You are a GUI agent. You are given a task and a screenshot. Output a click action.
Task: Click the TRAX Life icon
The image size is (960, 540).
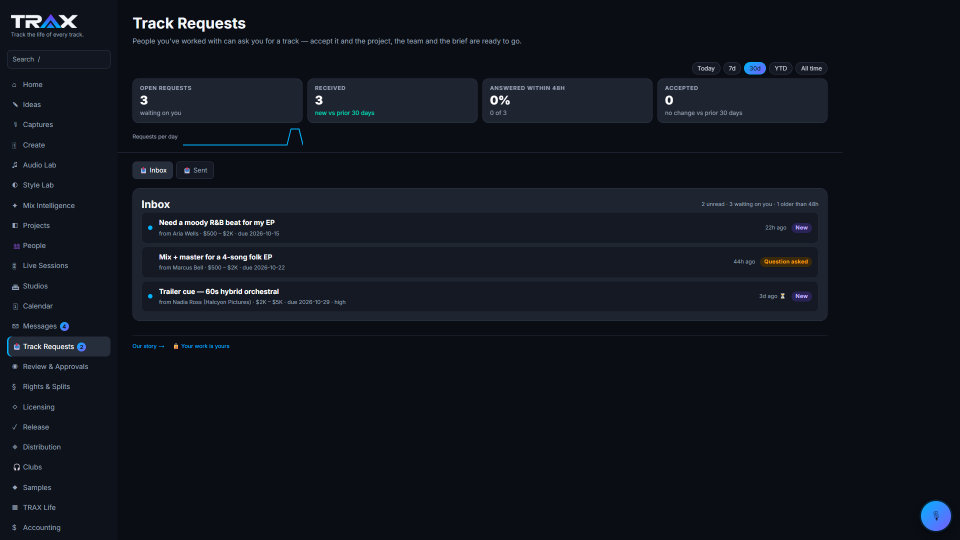coord(15,508)
